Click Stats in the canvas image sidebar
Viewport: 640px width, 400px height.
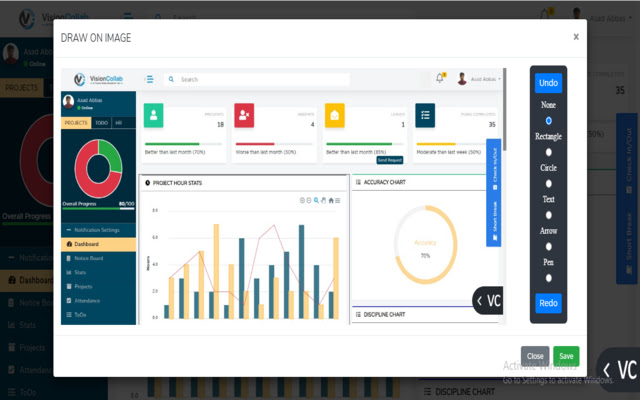point(98,272)
